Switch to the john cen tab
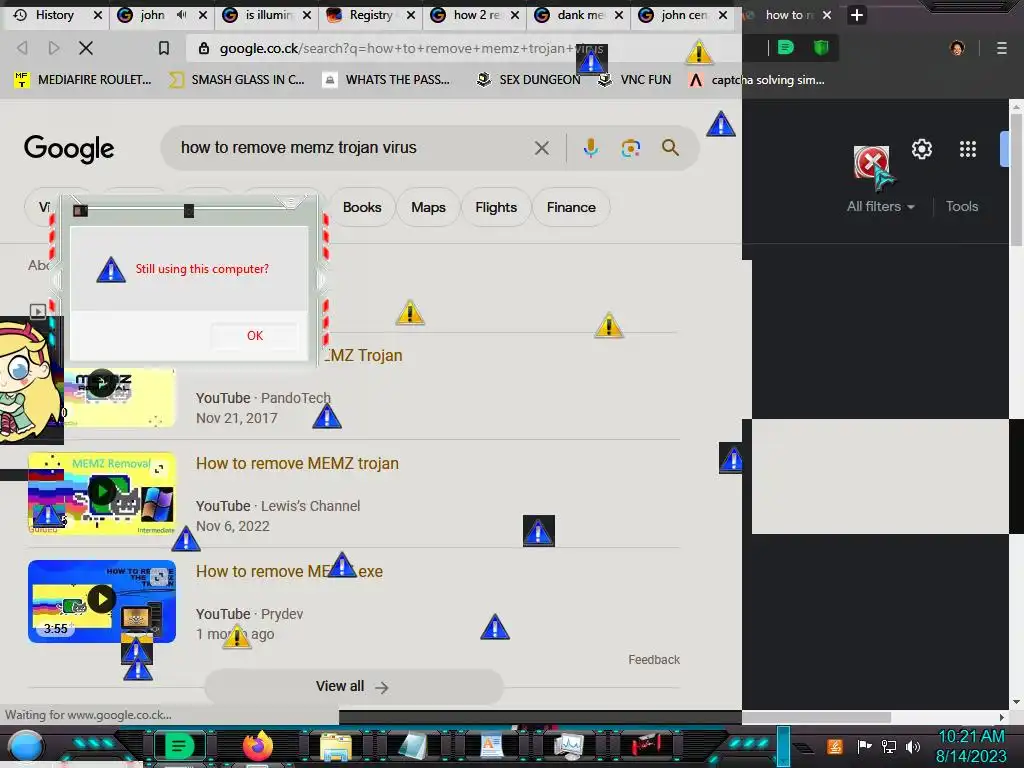The width and height of the screenshot is (1024, 768). tap(684, 15)
